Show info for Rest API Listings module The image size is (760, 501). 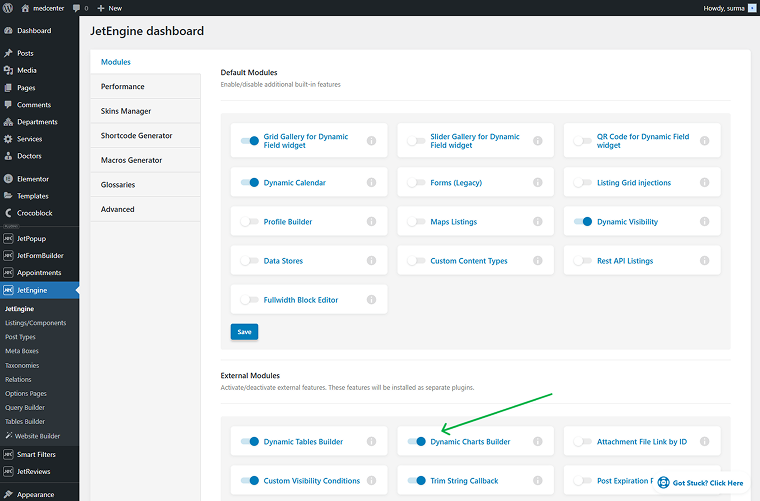point(704,261)
